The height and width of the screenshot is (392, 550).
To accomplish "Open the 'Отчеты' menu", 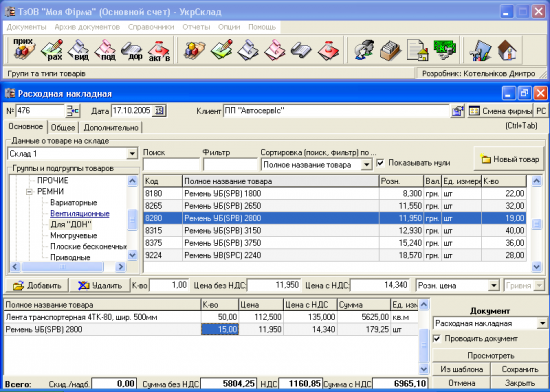I will coord(196,27).
